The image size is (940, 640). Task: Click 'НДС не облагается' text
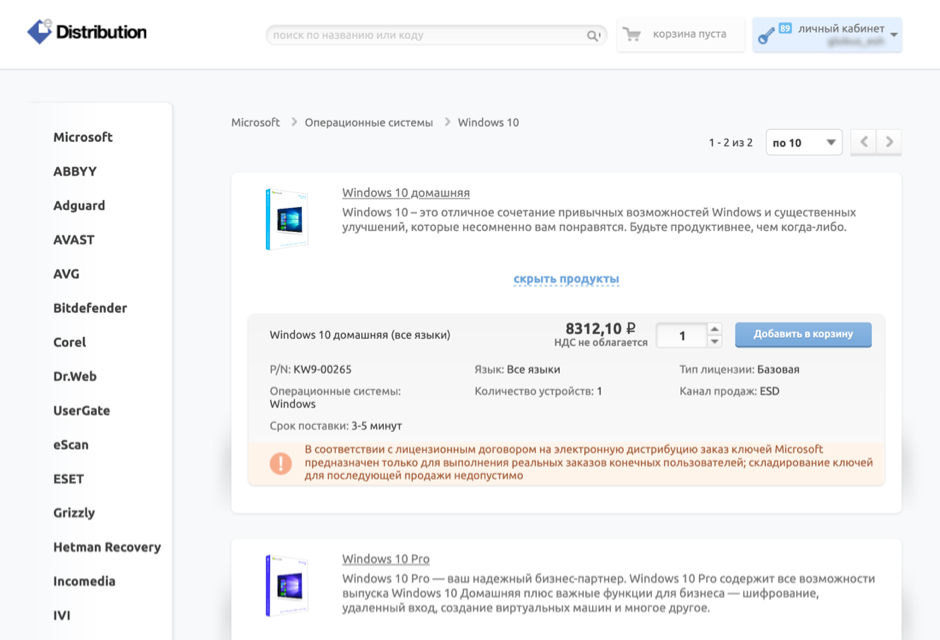[601, 343]
